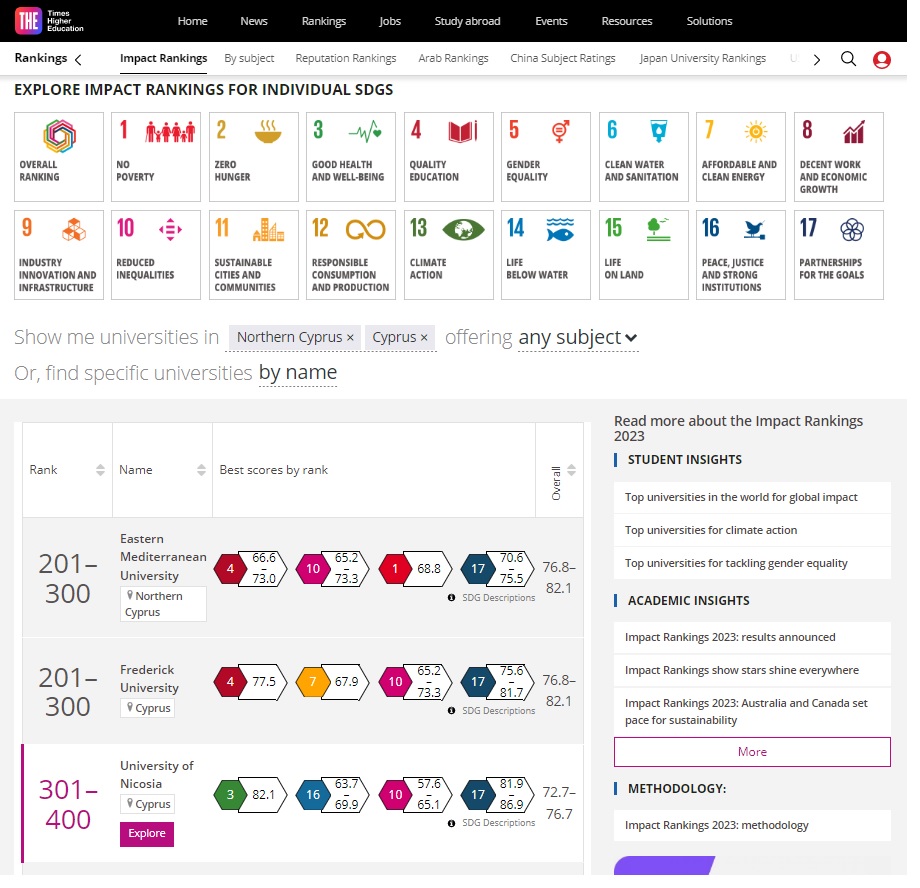The image size is (920, 888).
Task: Remove the Cyprus country filter tag
Action: click(424, 338)
